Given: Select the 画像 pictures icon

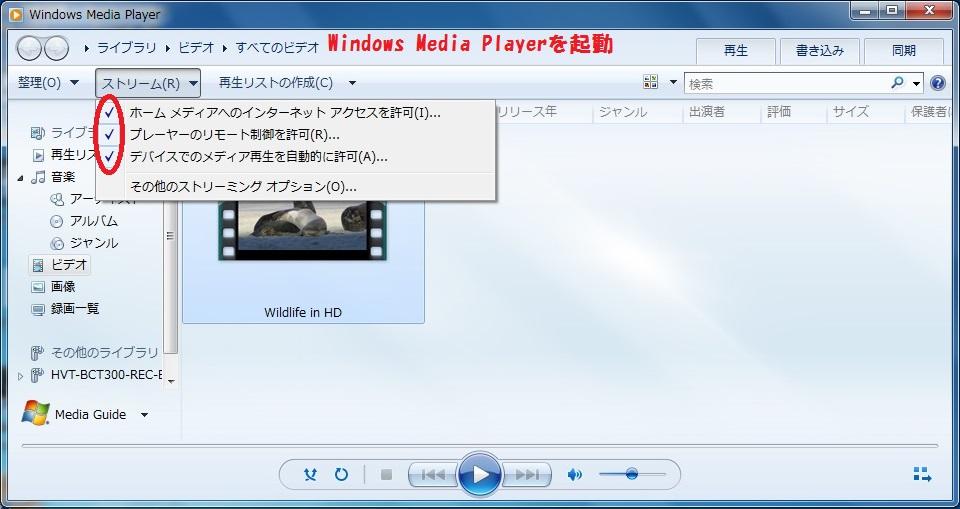Looking at the screenshot, I should point(38,287).
